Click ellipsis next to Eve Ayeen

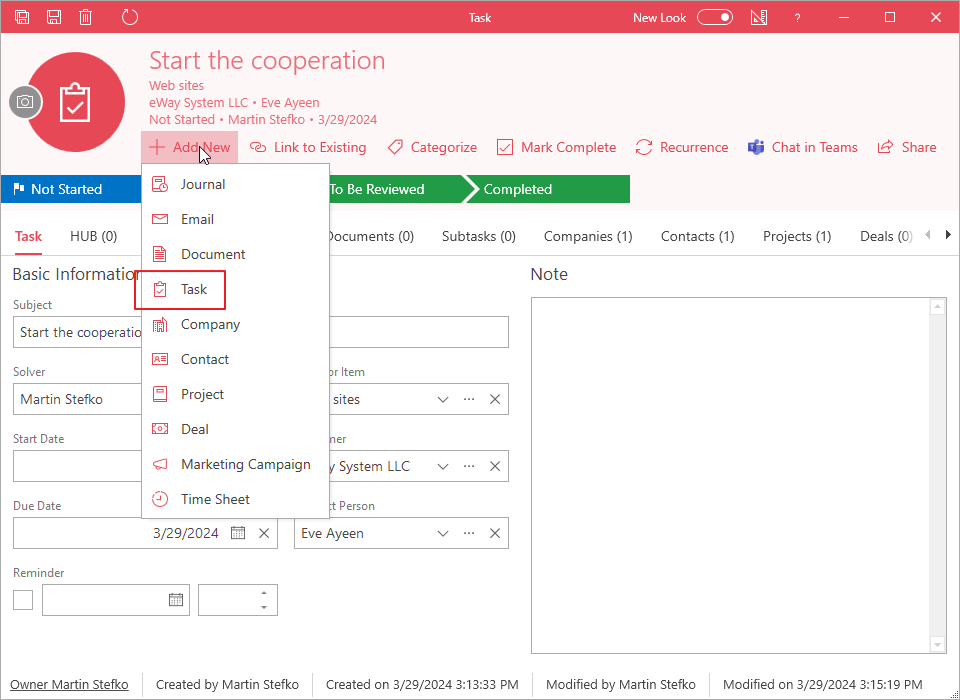point(469,533)
